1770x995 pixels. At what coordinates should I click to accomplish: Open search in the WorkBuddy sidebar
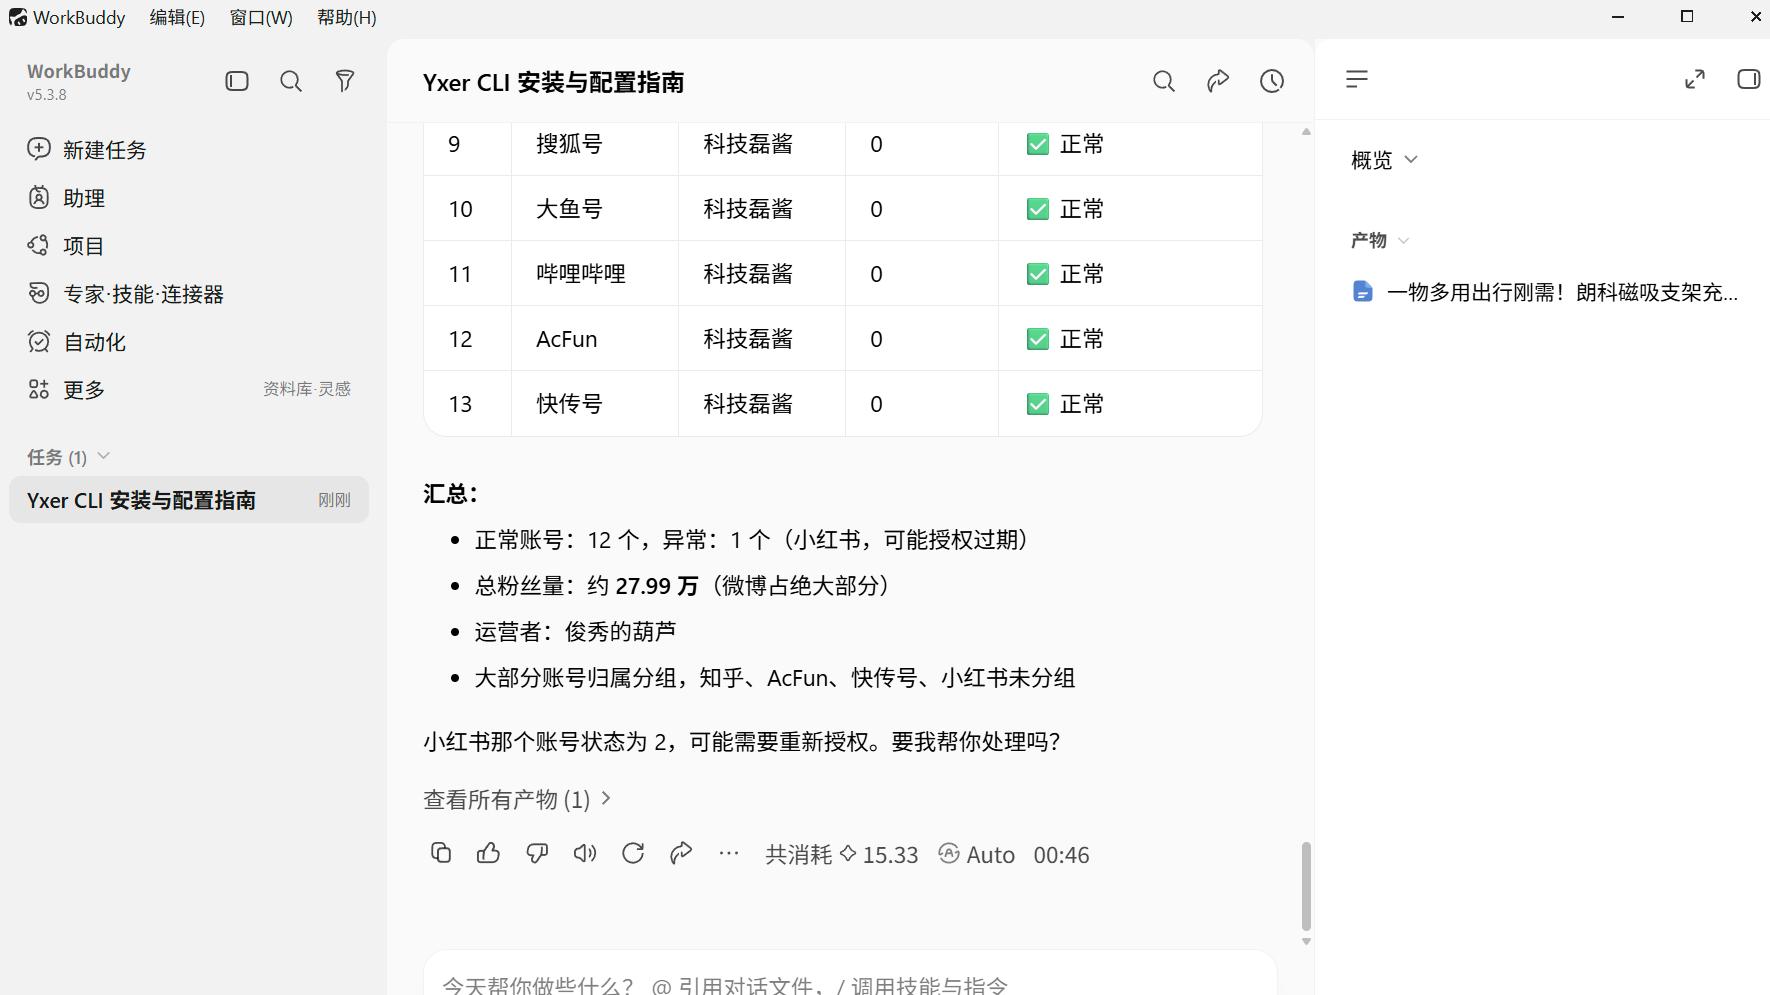pos(291,81)
